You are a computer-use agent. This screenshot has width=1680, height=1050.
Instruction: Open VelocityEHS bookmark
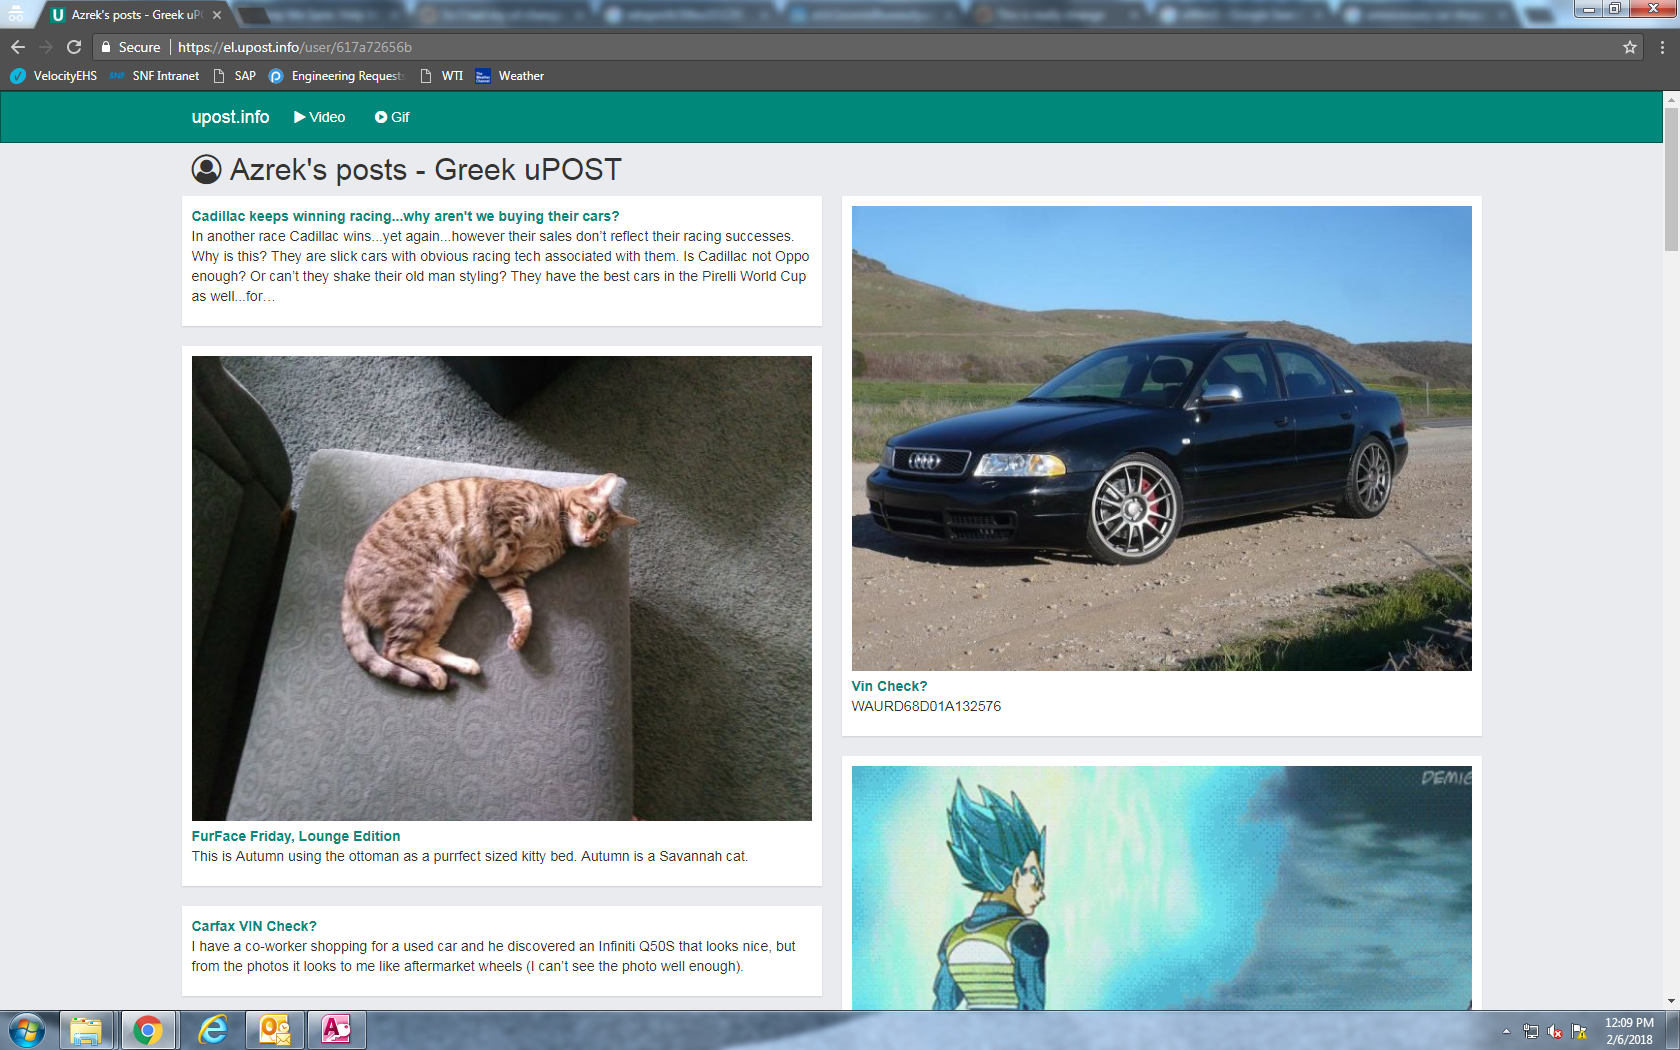coord(54,76)
